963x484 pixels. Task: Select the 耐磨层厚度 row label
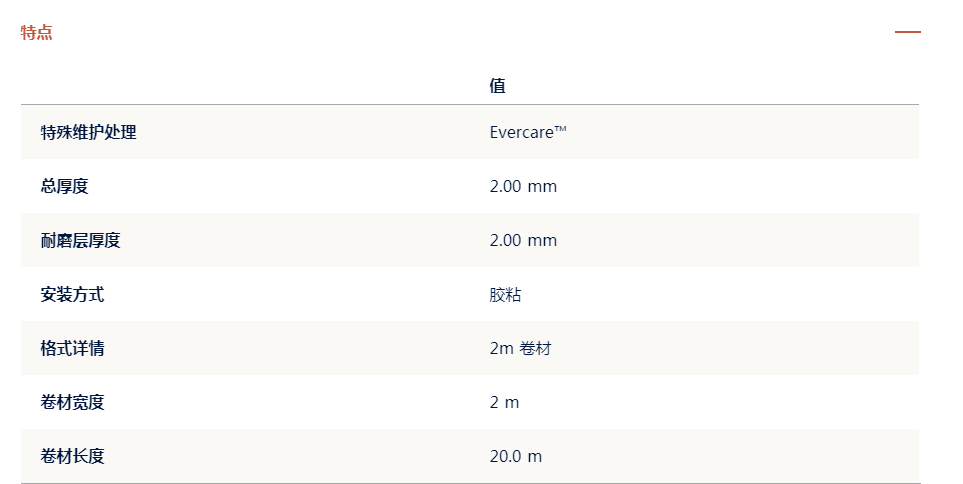[80, 240]
